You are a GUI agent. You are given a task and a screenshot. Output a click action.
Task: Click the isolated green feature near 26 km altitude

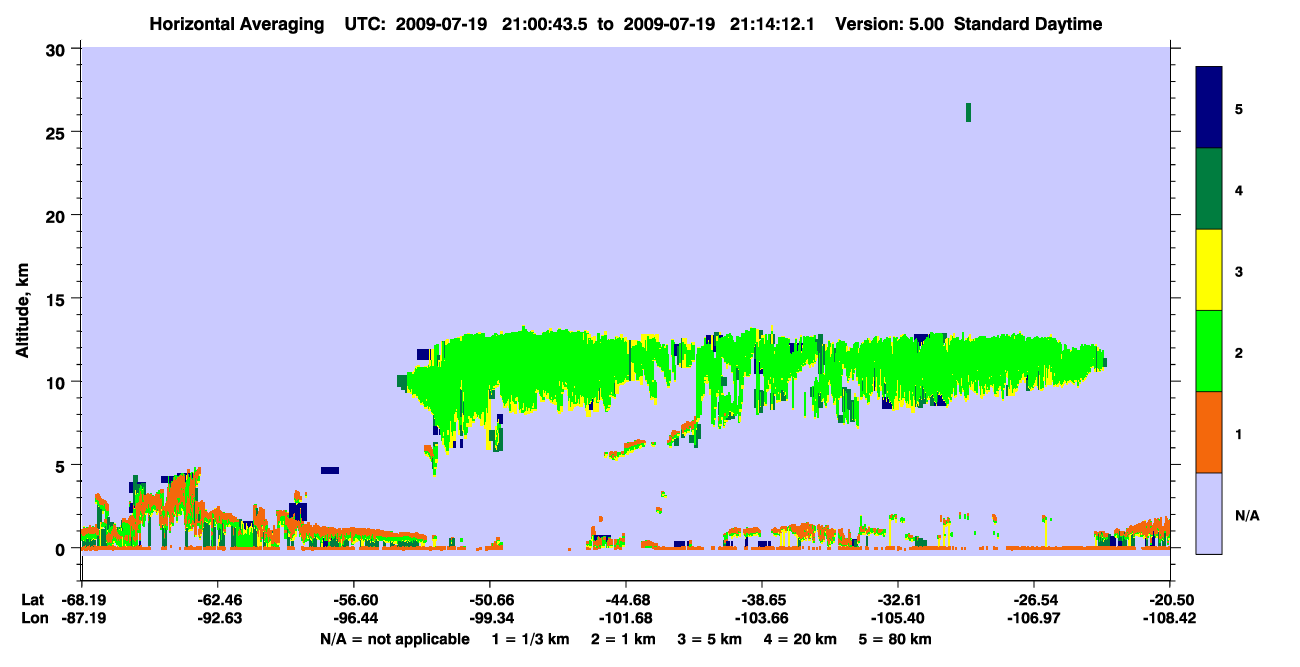pyautogui.click(x=968, y=112)
